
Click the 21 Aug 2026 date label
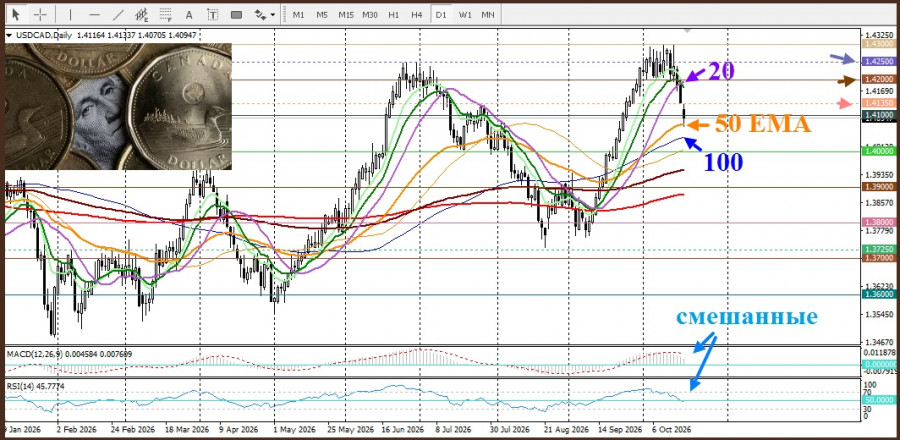[x=568, y=430]
